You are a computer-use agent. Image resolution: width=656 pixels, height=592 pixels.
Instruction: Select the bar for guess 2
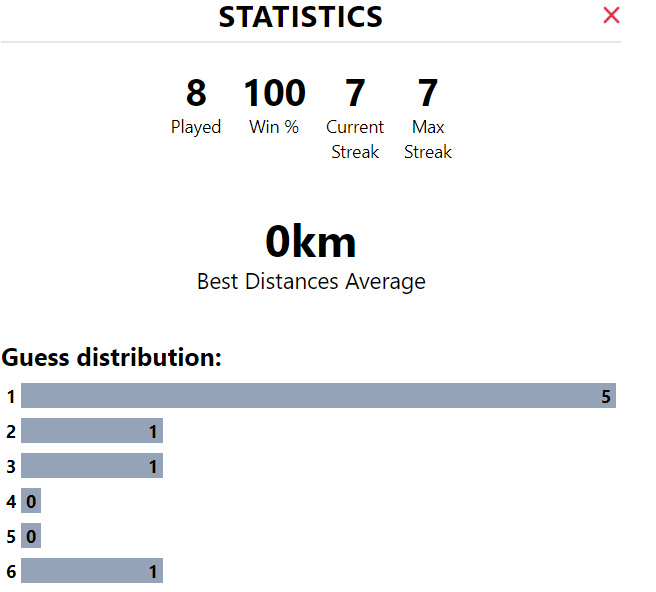[x=91, y=431]
